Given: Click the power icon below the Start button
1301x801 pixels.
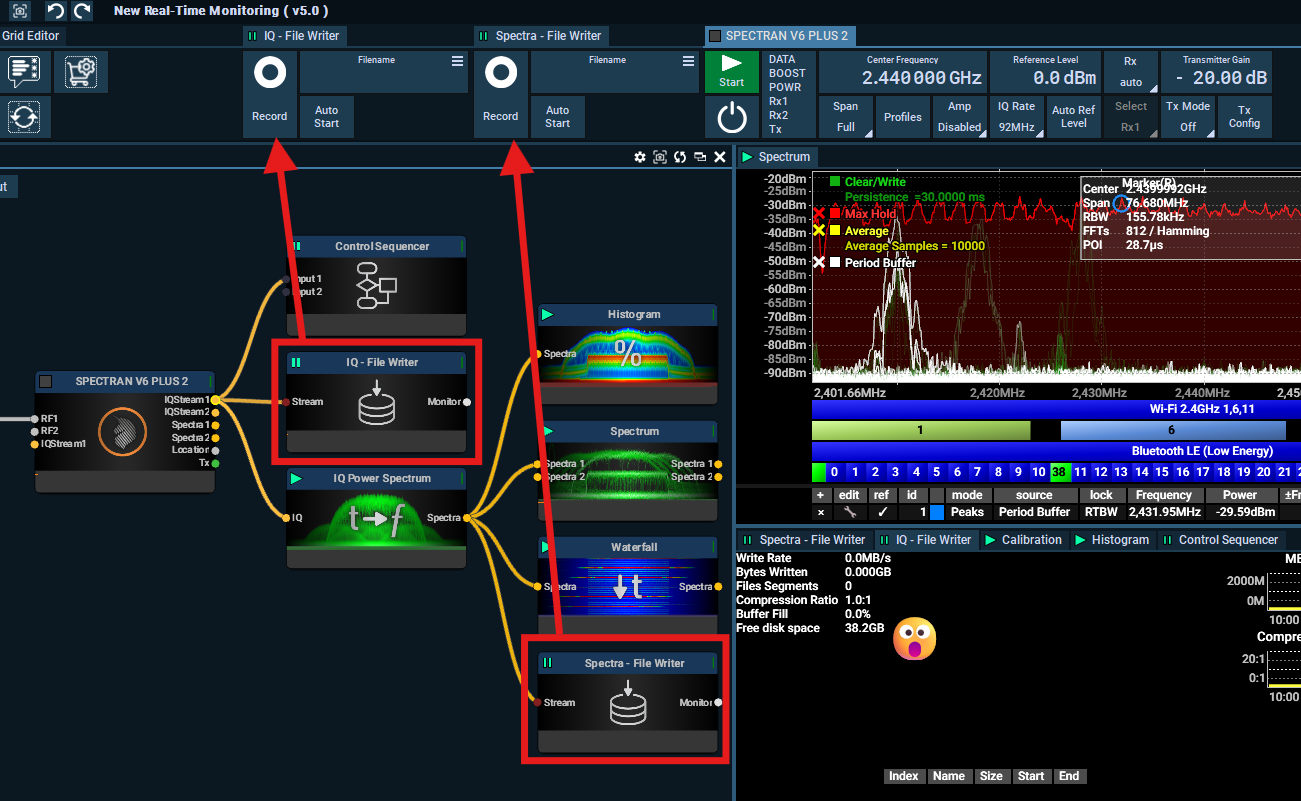Looking at the screenshot, I should click(732, 118).
